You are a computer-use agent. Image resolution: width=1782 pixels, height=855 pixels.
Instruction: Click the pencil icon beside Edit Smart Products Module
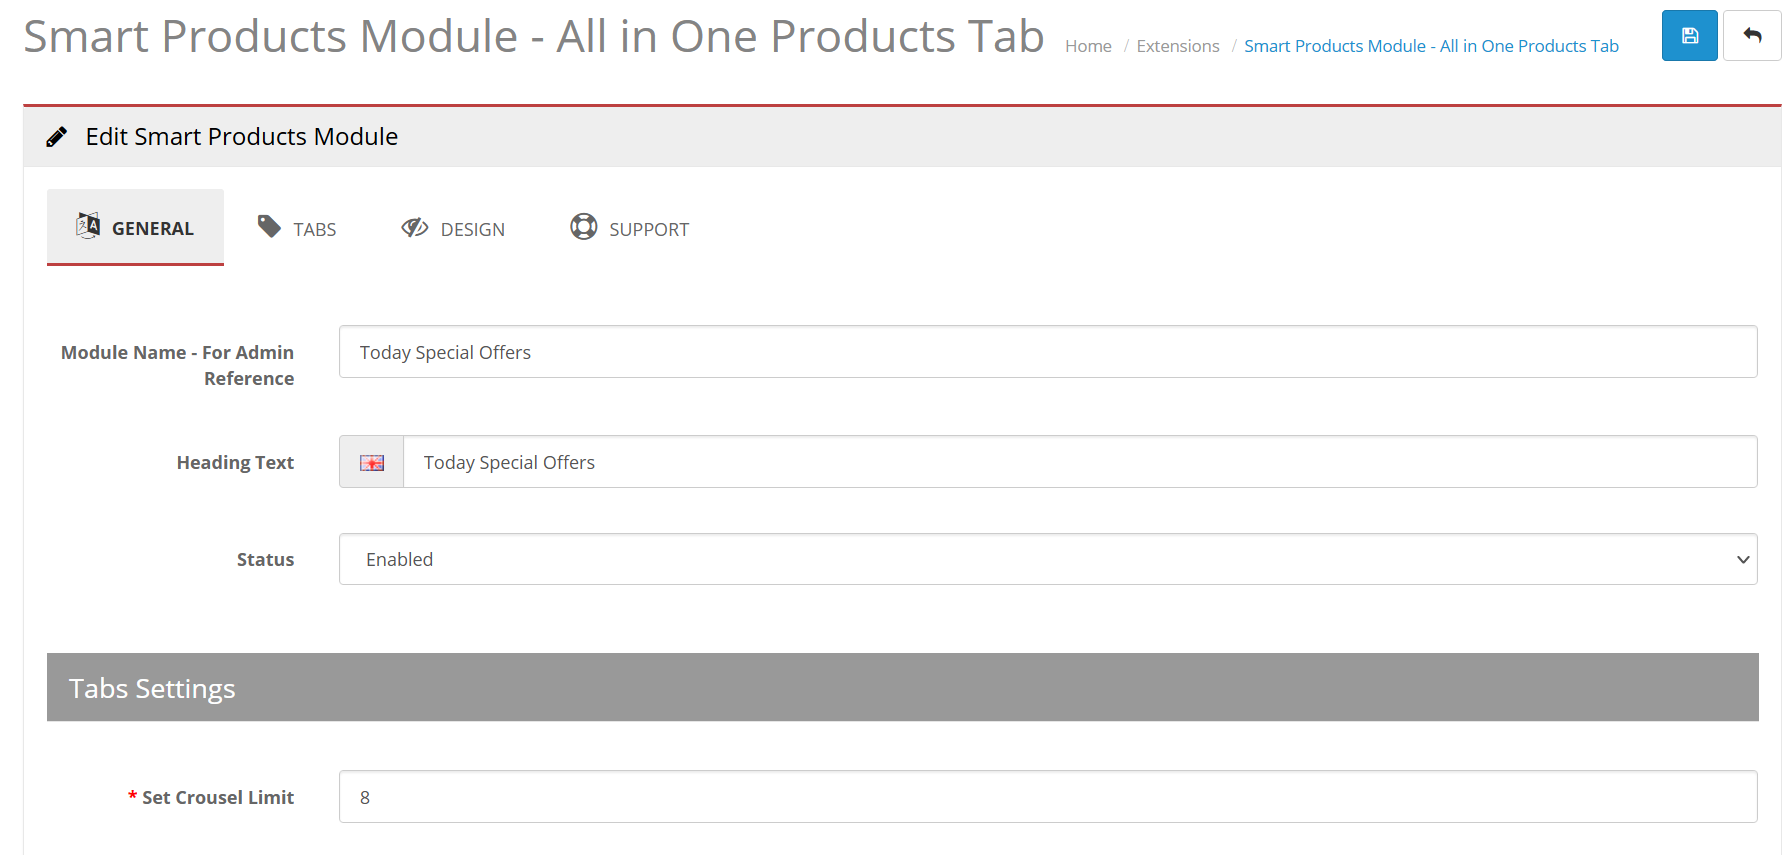pos(57,137)
